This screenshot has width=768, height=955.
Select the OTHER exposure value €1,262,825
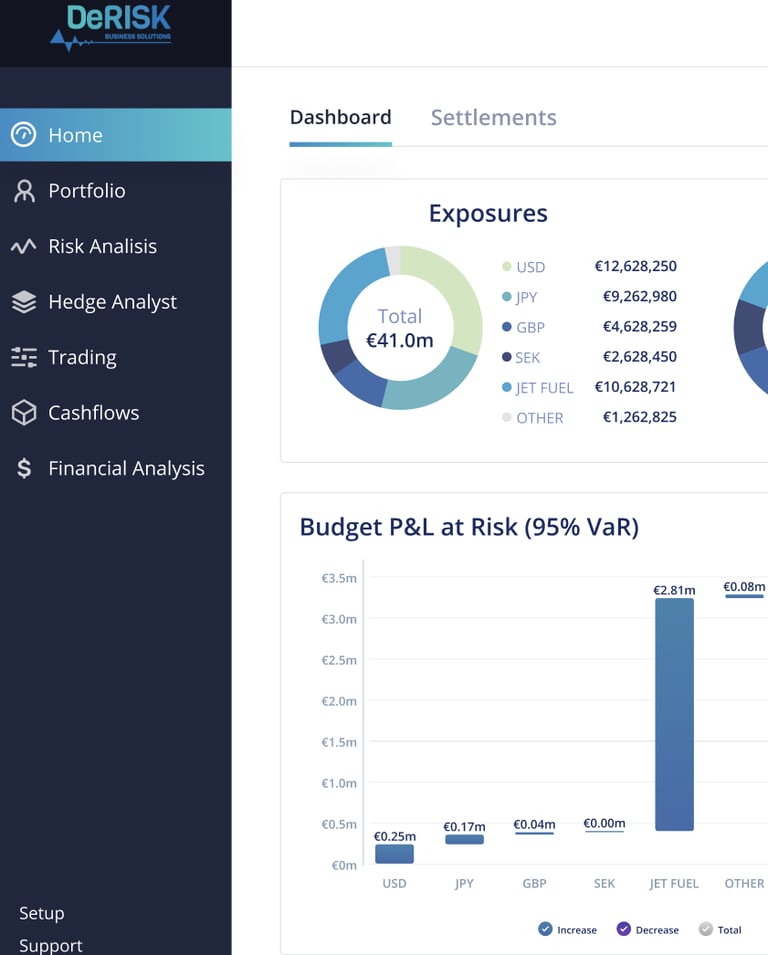click(639, 417)
